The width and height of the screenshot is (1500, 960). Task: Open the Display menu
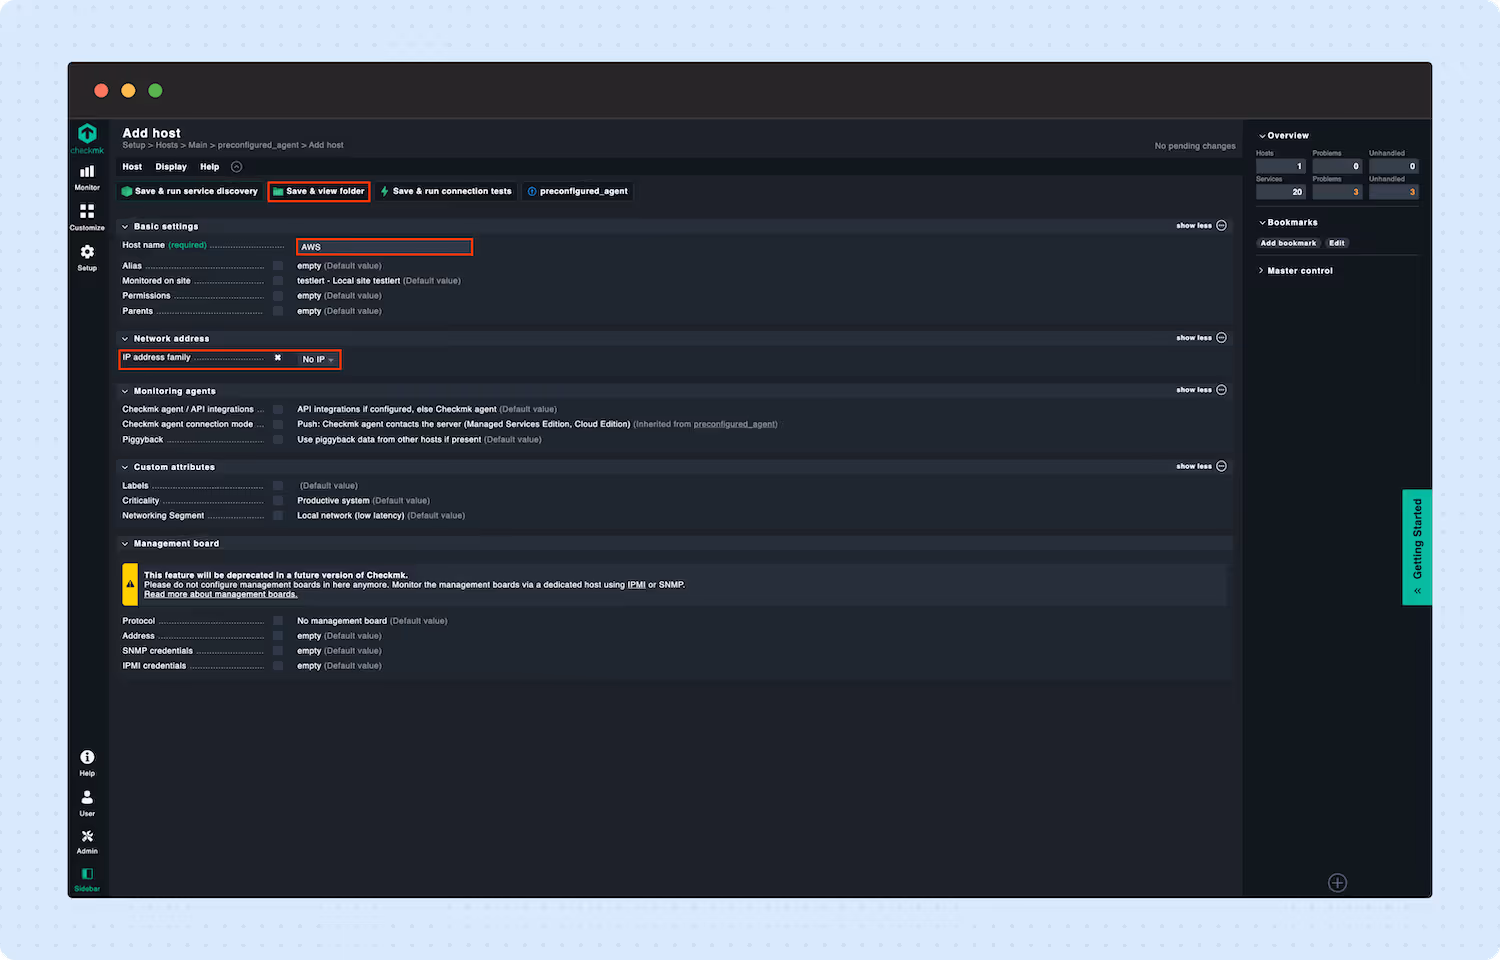tap(170, 166)
